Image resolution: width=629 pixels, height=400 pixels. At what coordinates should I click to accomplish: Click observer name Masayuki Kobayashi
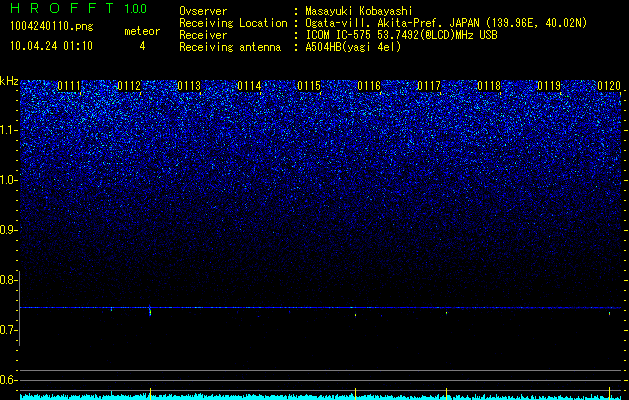pyautogui.click(x=359, y=12)
